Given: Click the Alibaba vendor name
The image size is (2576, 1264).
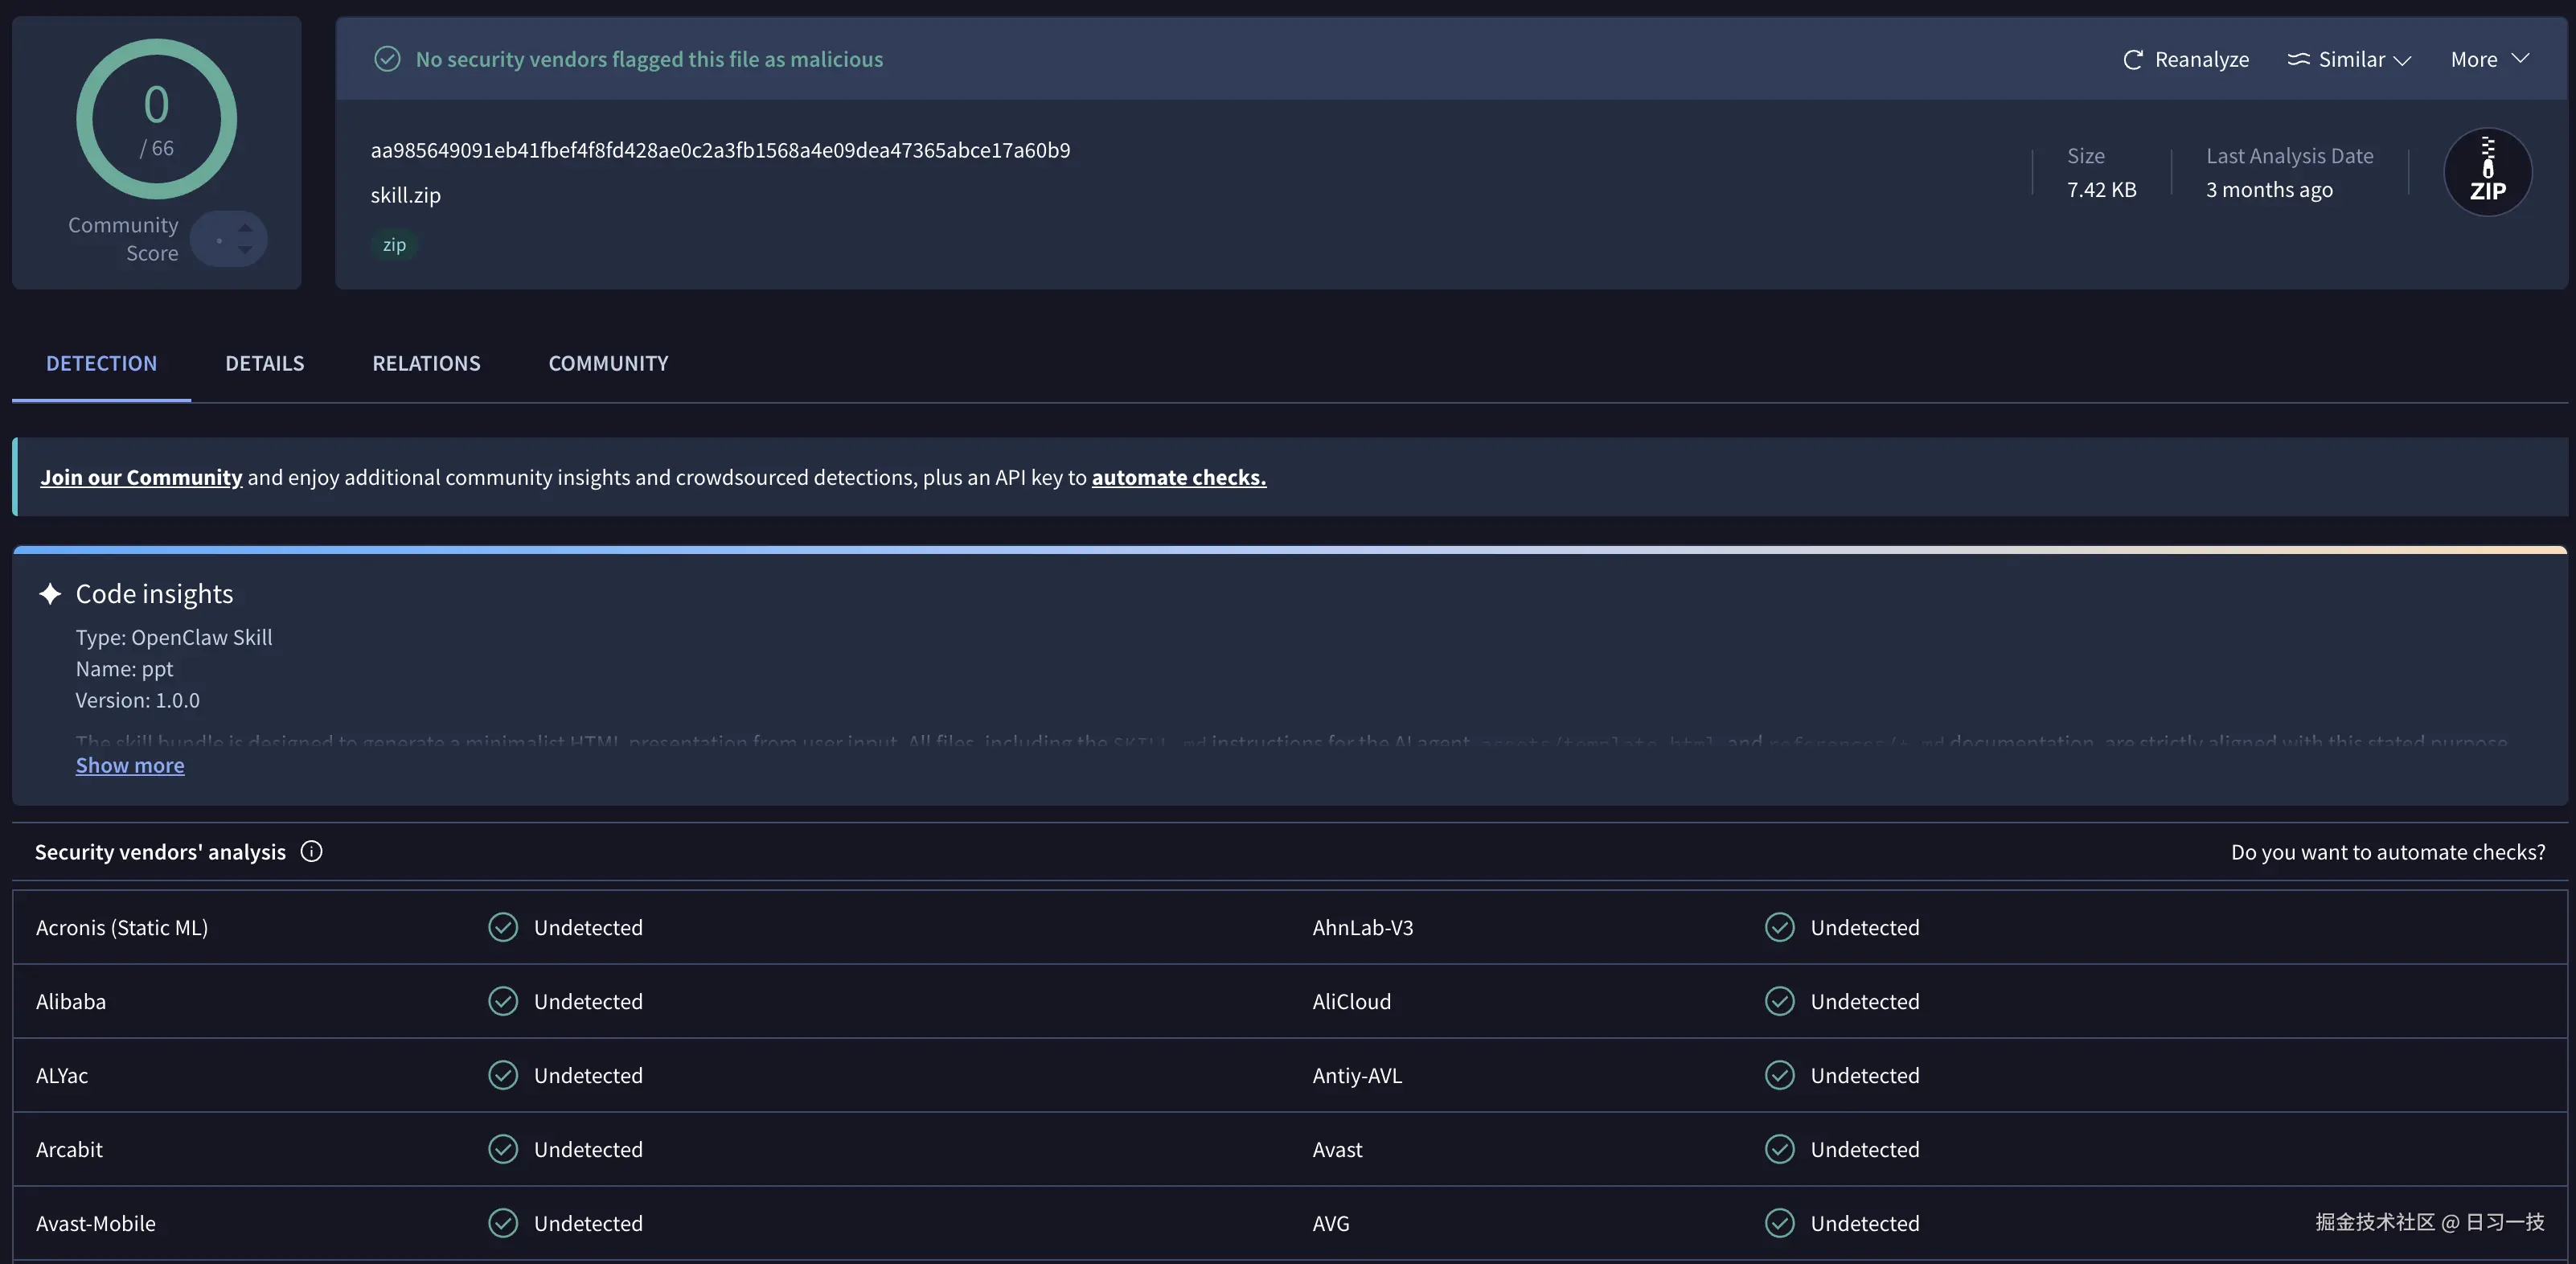Looking at the screenshot, I should [x=71, y=1001].
